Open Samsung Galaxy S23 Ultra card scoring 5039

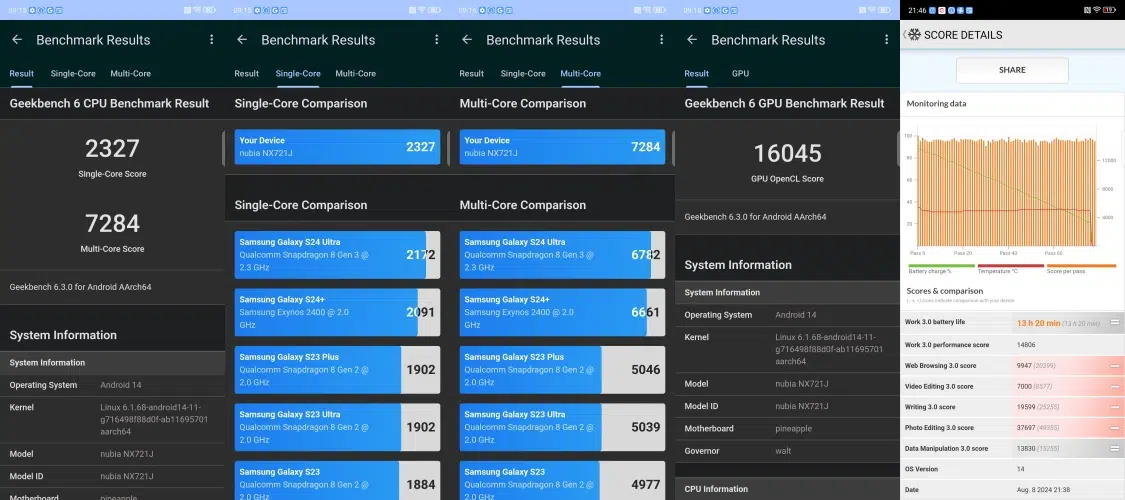pyautogui.click(x=562, y=427)
